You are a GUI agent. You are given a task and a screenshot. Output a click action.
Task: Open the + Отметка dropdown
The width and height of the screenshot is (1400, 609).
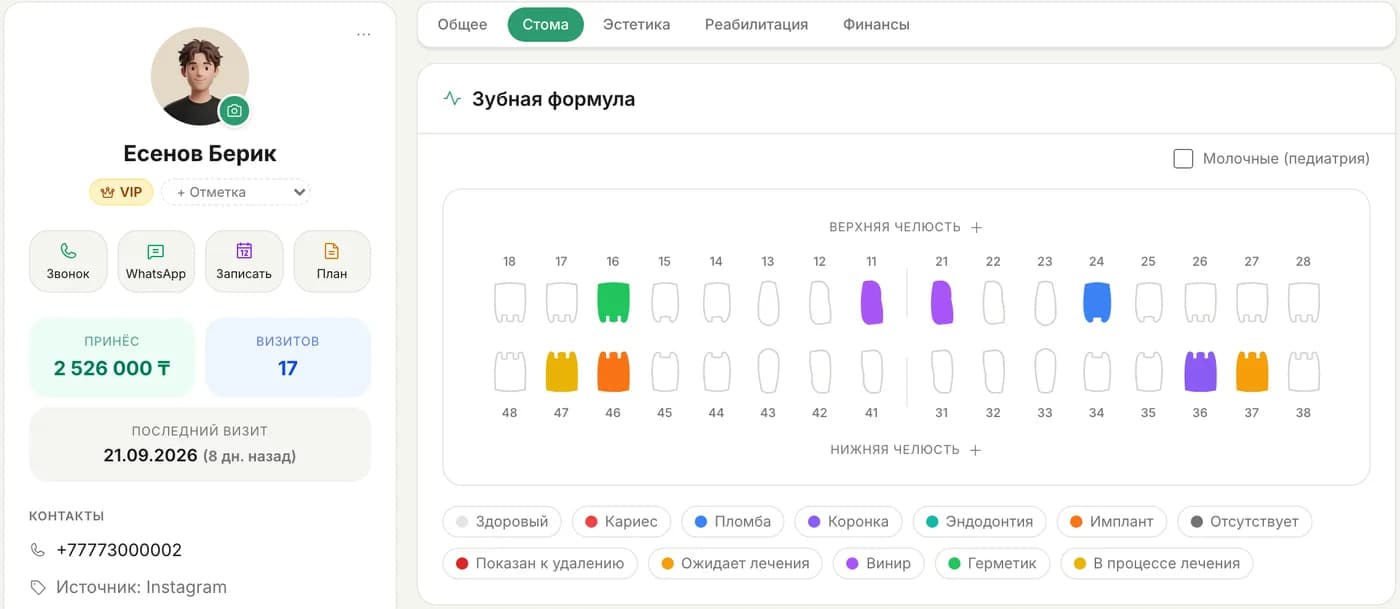coord(236,192)
